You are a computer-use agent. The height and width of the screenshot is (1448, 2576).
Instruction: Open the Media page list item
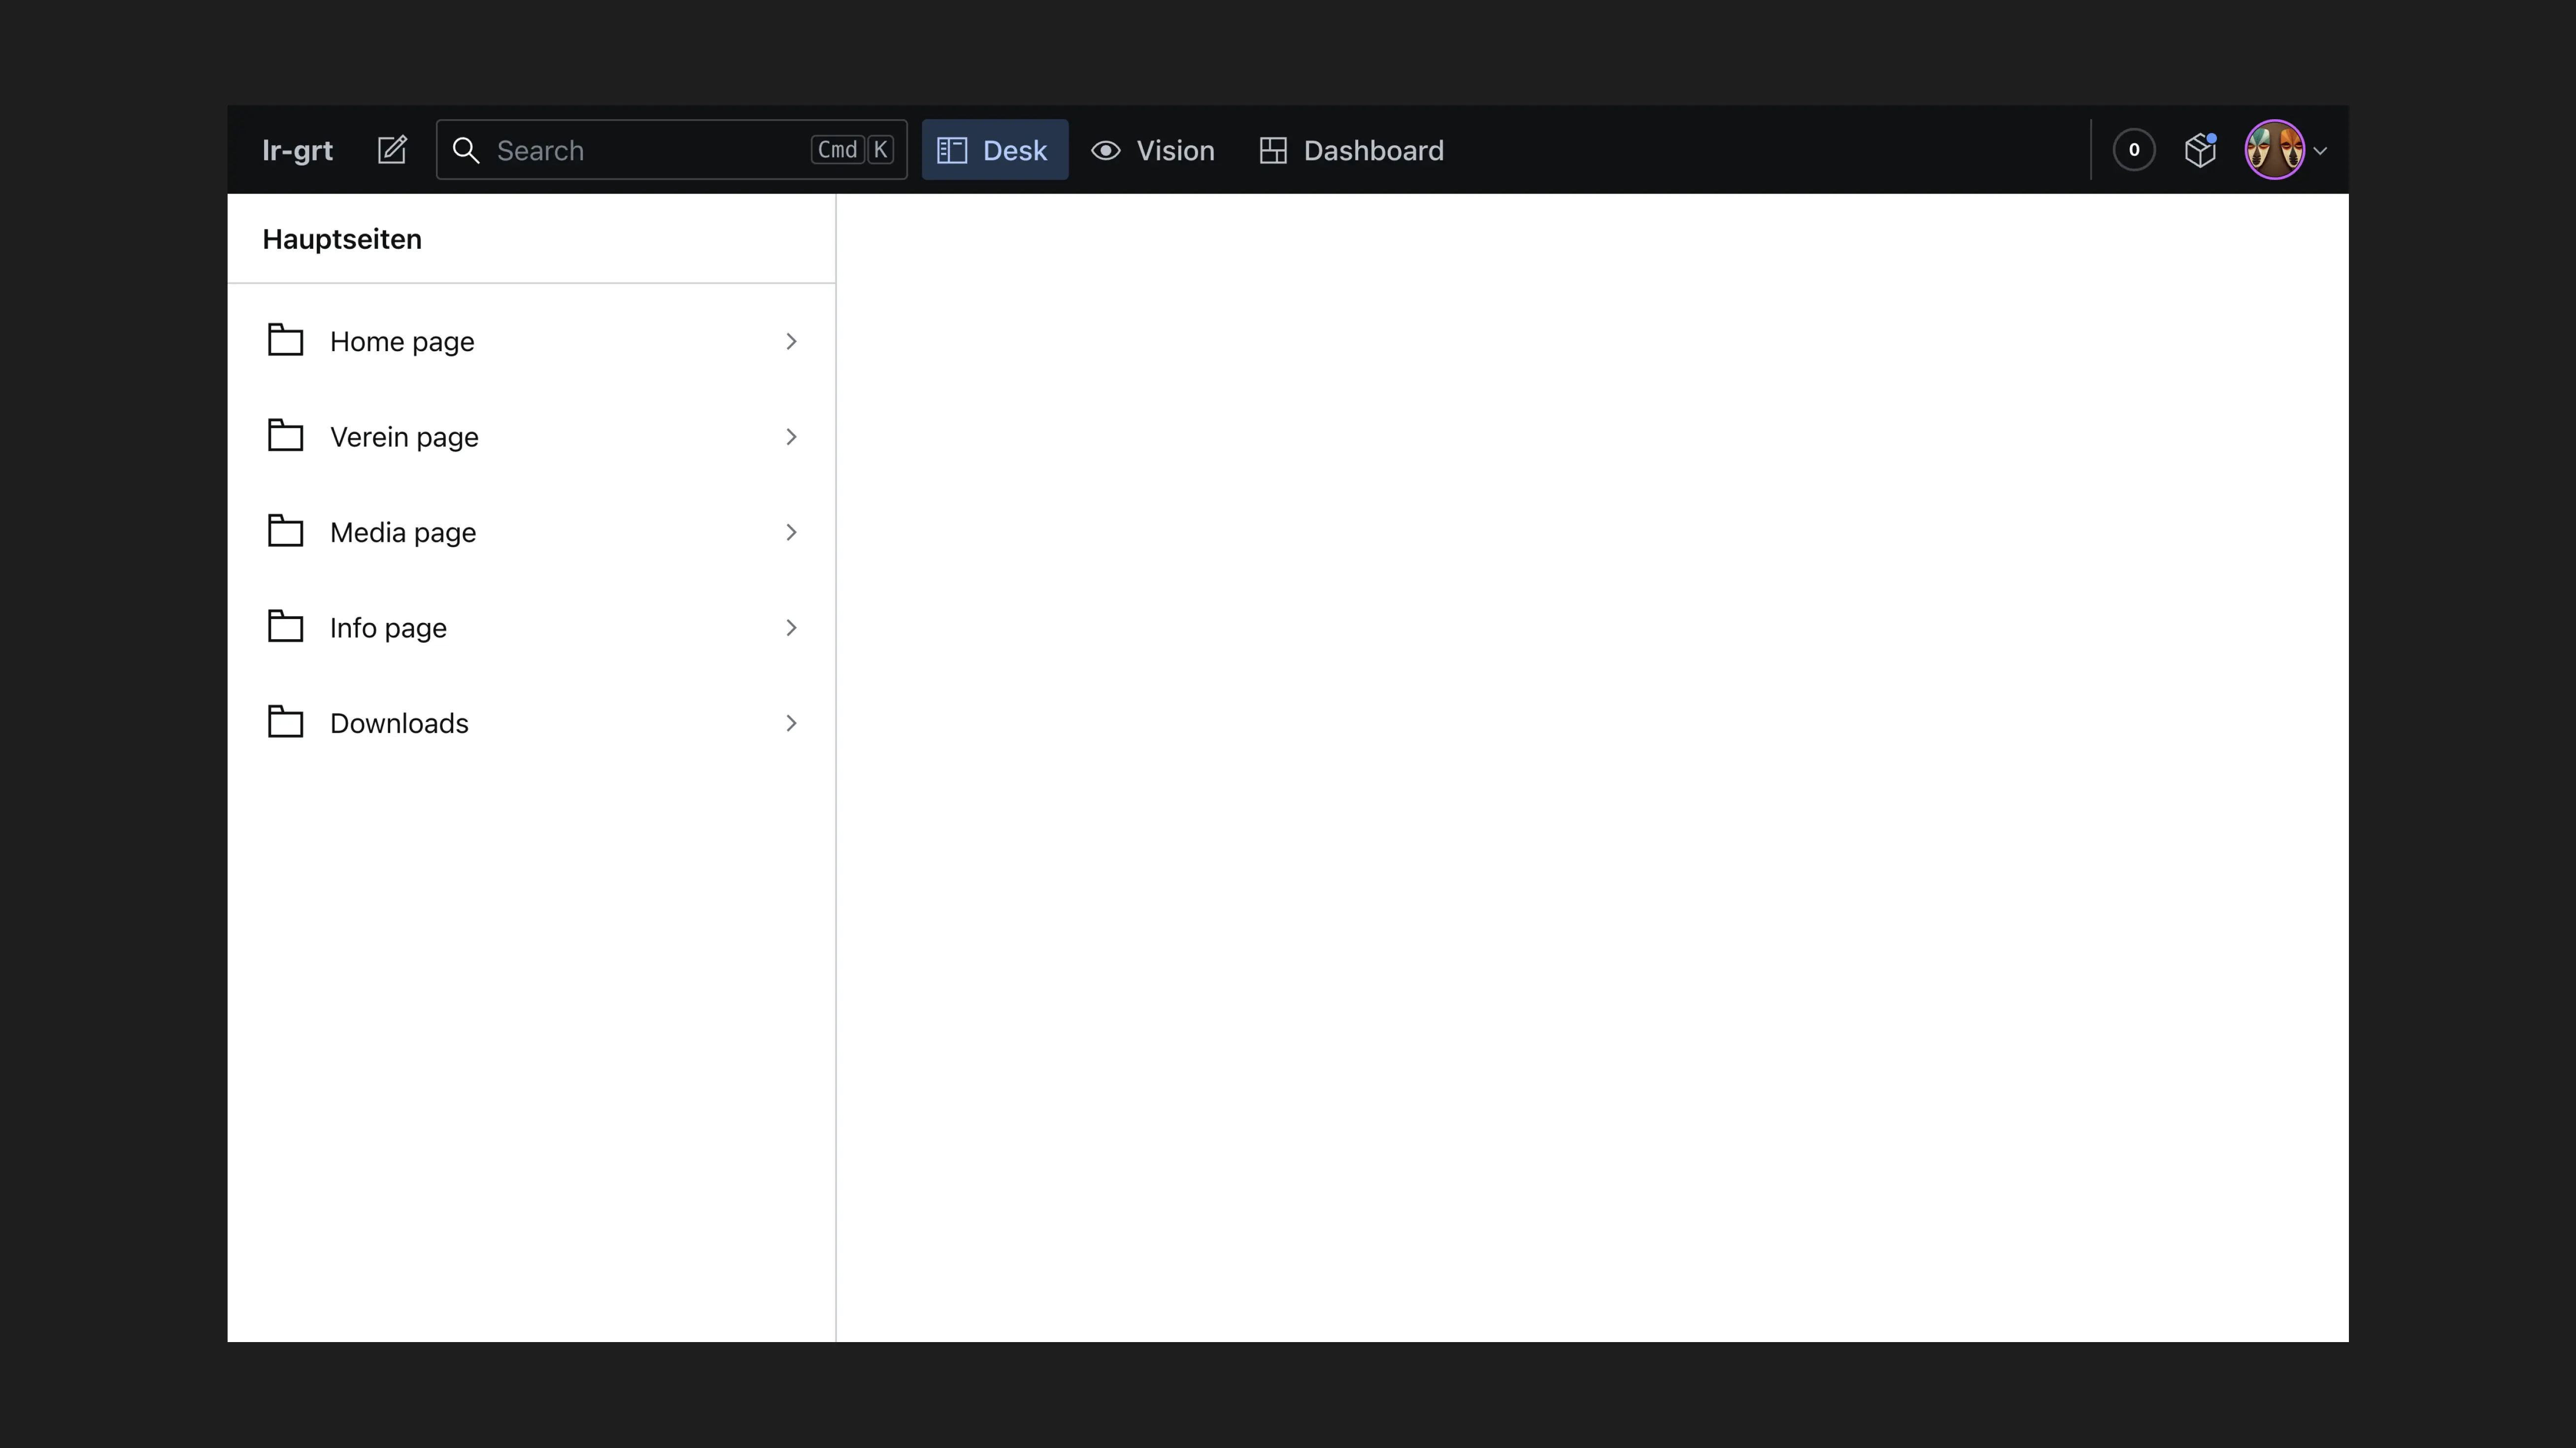[x=532, y=533]
